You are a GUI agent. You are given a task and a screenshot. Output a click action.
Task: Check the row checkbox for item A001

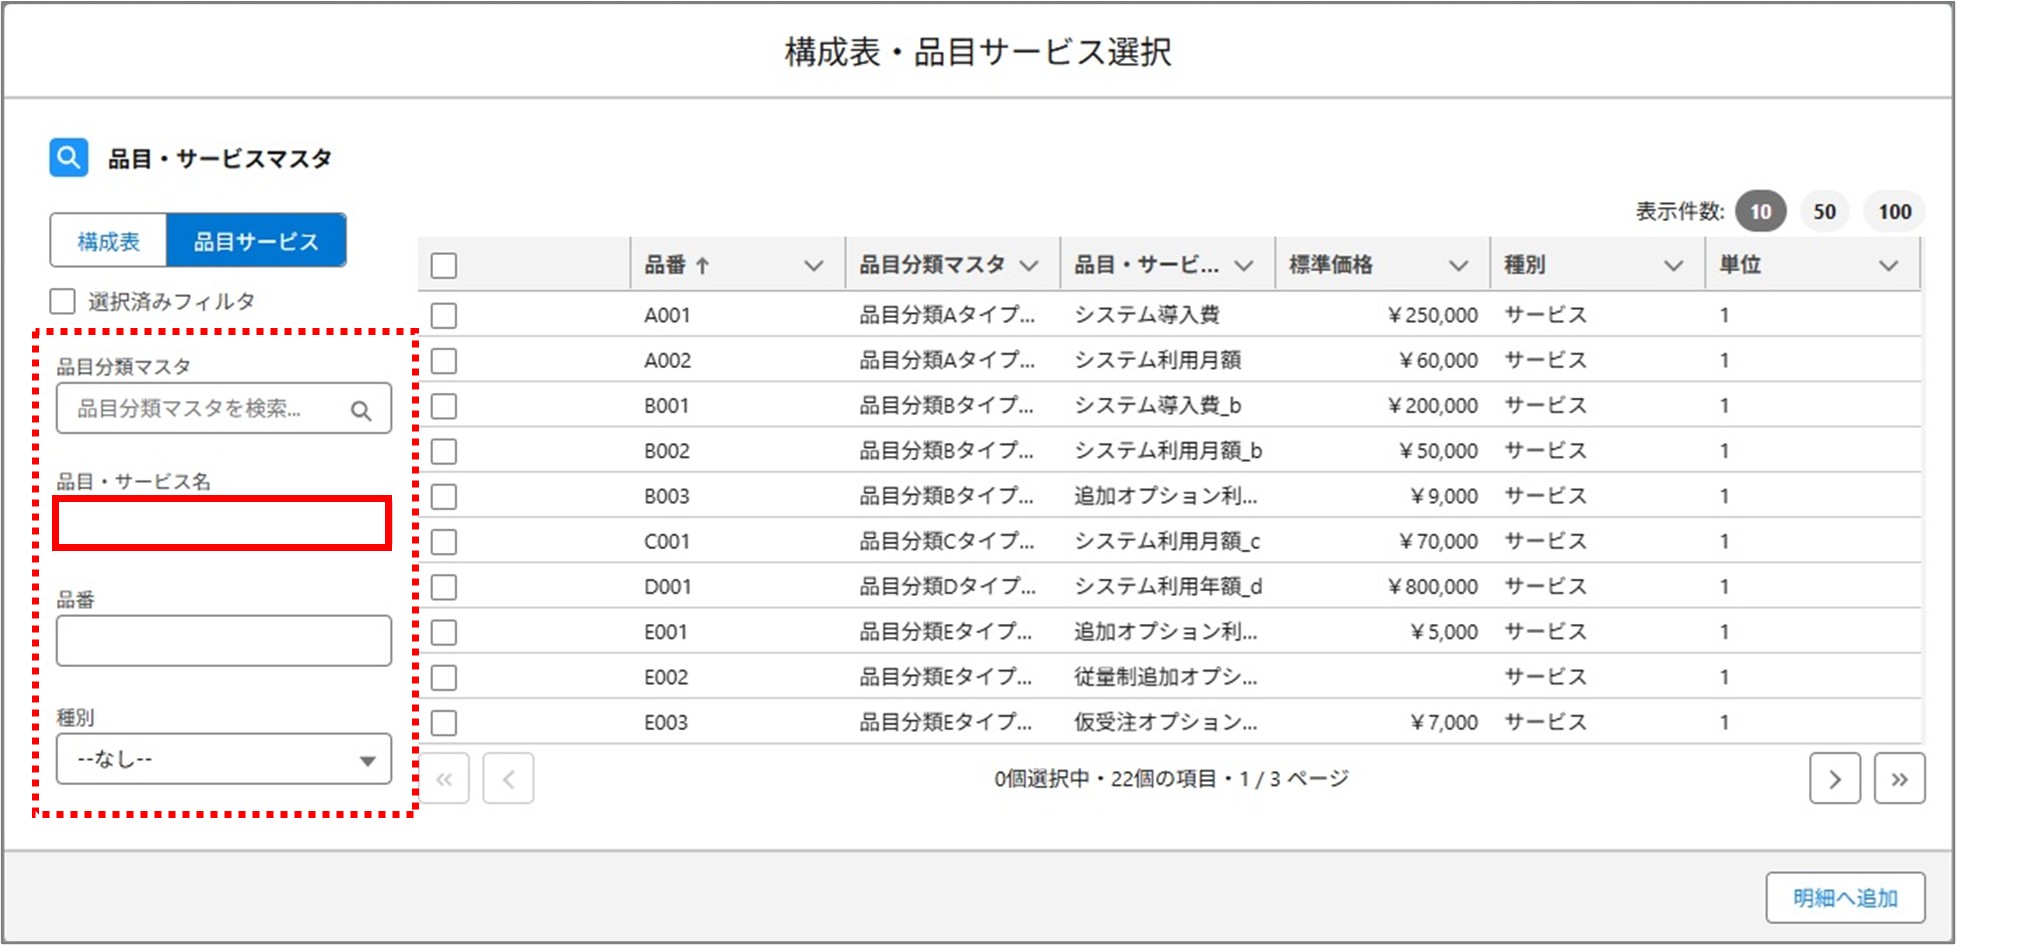441,314
